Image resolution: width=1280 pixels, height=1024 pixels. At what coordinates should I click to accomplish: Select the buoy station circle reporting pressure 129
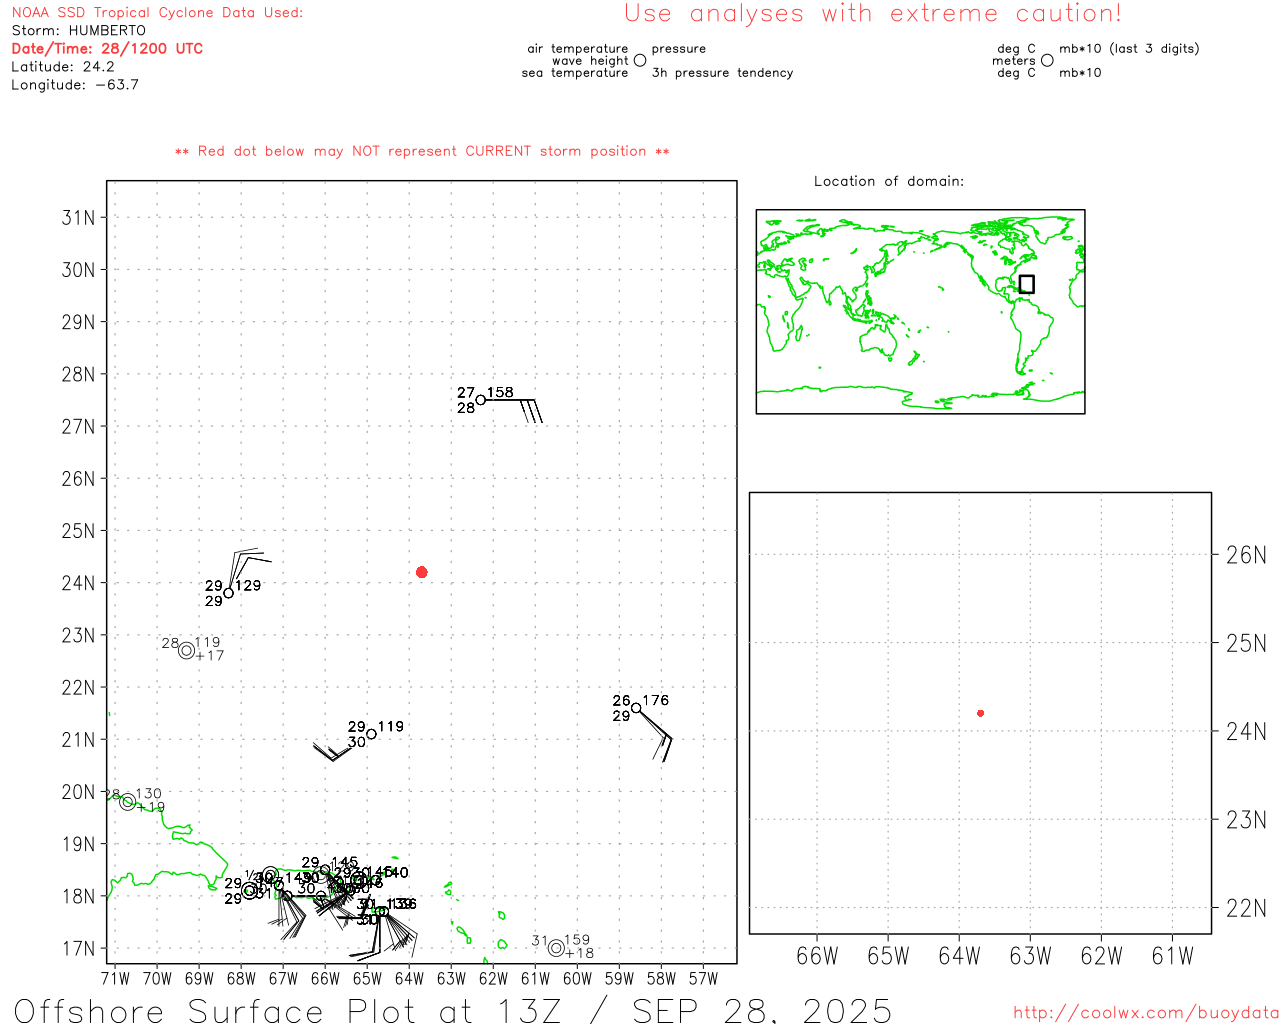click(229, 593)
